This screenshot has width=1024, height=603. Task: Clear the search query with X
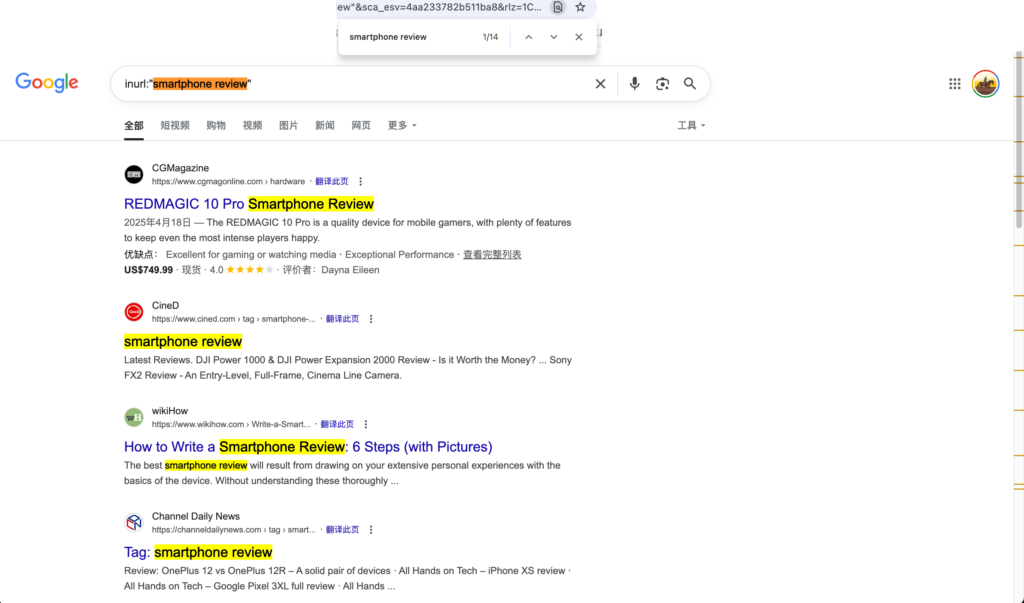coord(600,84)
